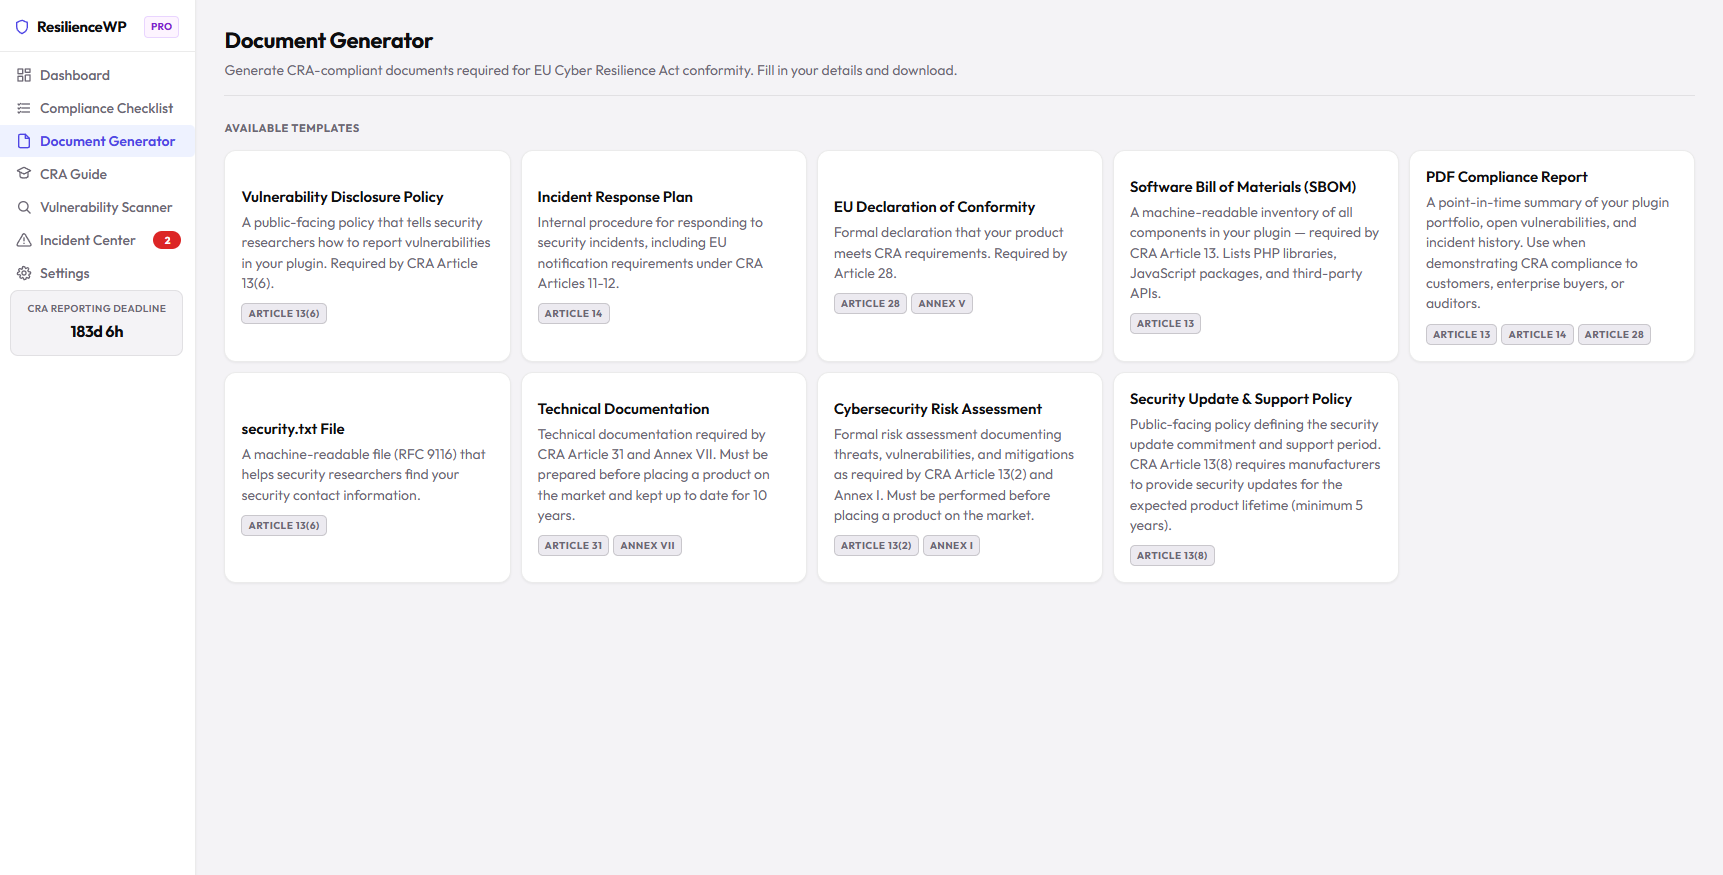Click the ARTICLE 13(2) tag
Image resolution: width=1723 pixels, height=875 pixels.
click(x=876, y=546)
